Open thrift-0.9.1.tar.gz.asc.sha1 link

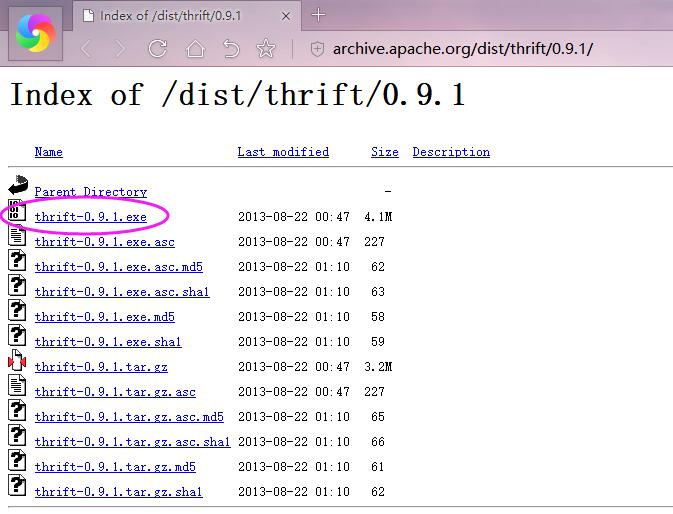[133, 441]
